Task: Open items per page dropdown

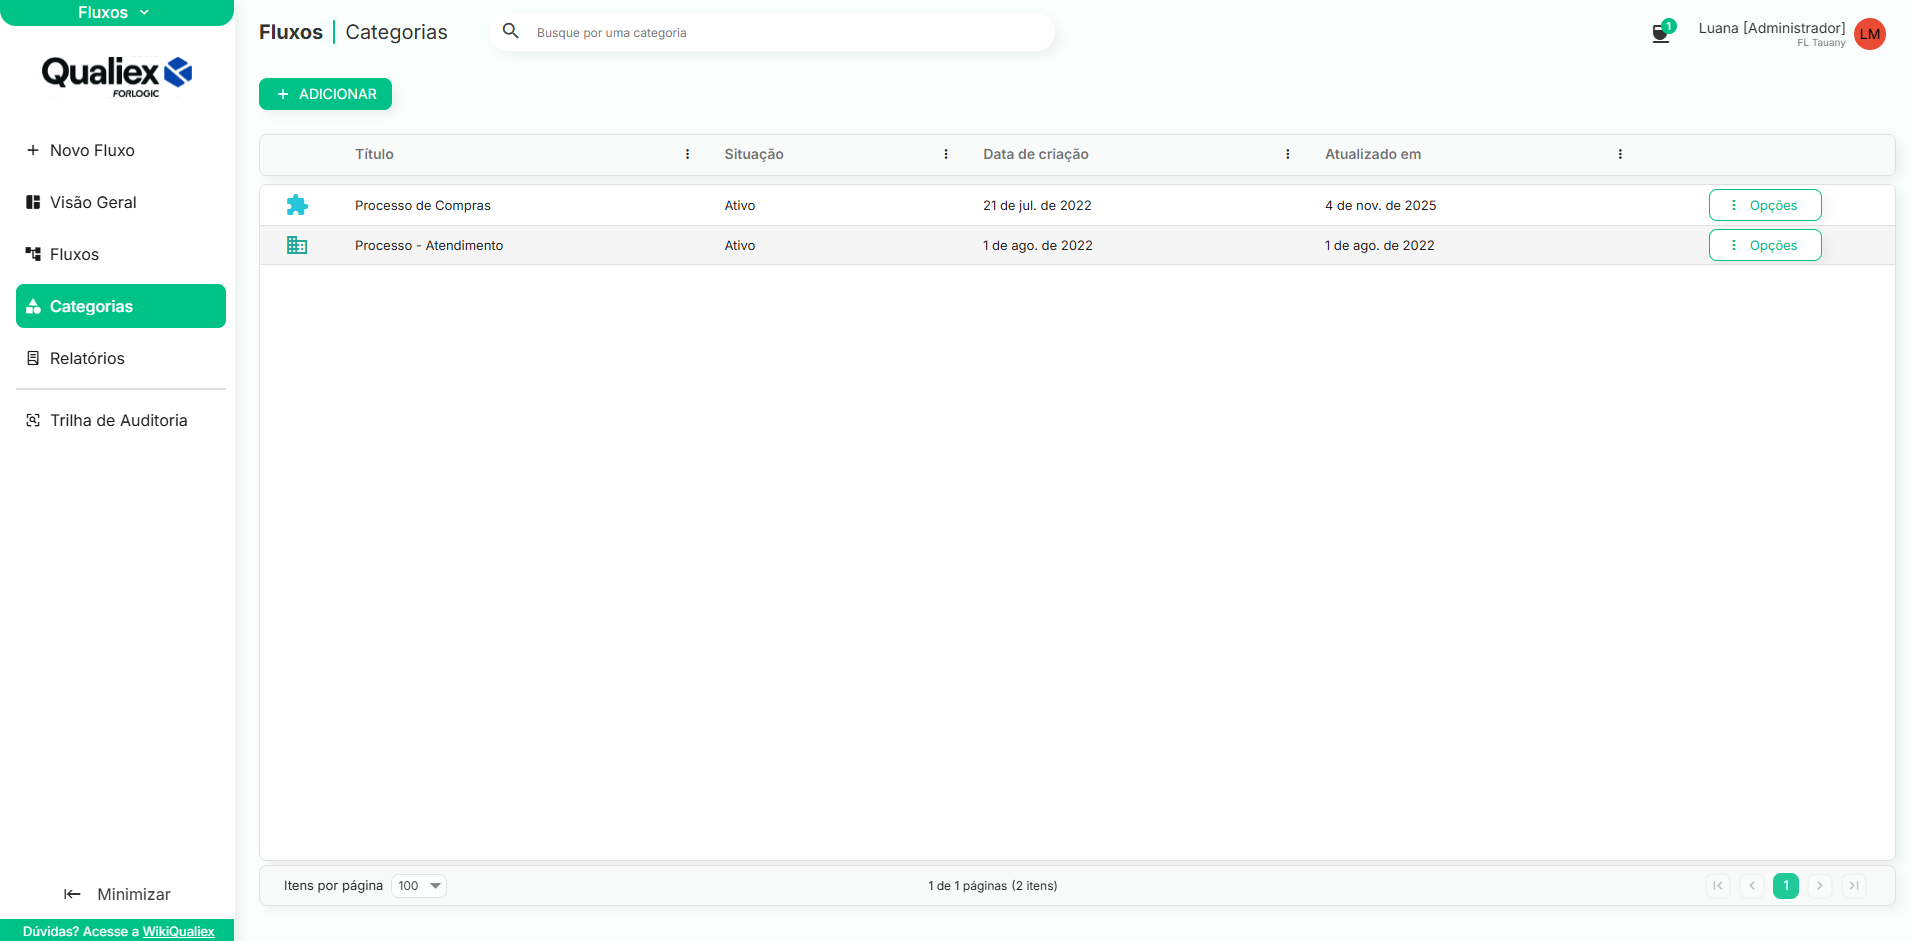Action: pos(419,886)
